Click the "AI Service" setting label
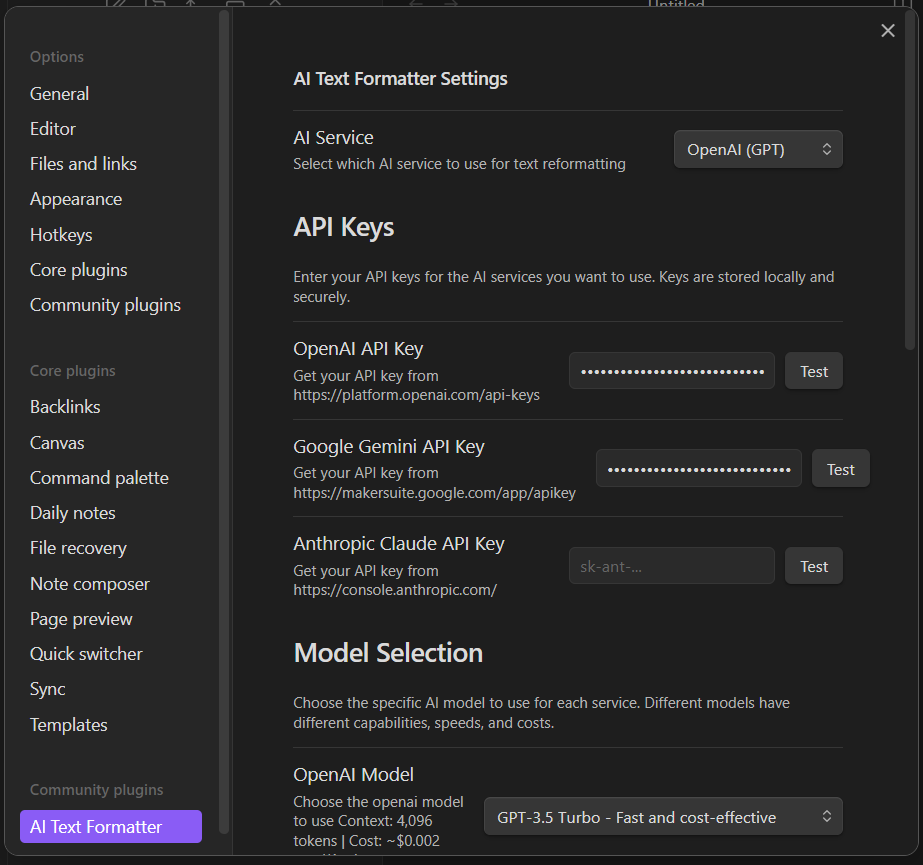Screen dimensions: 923x865 (333, 138)
